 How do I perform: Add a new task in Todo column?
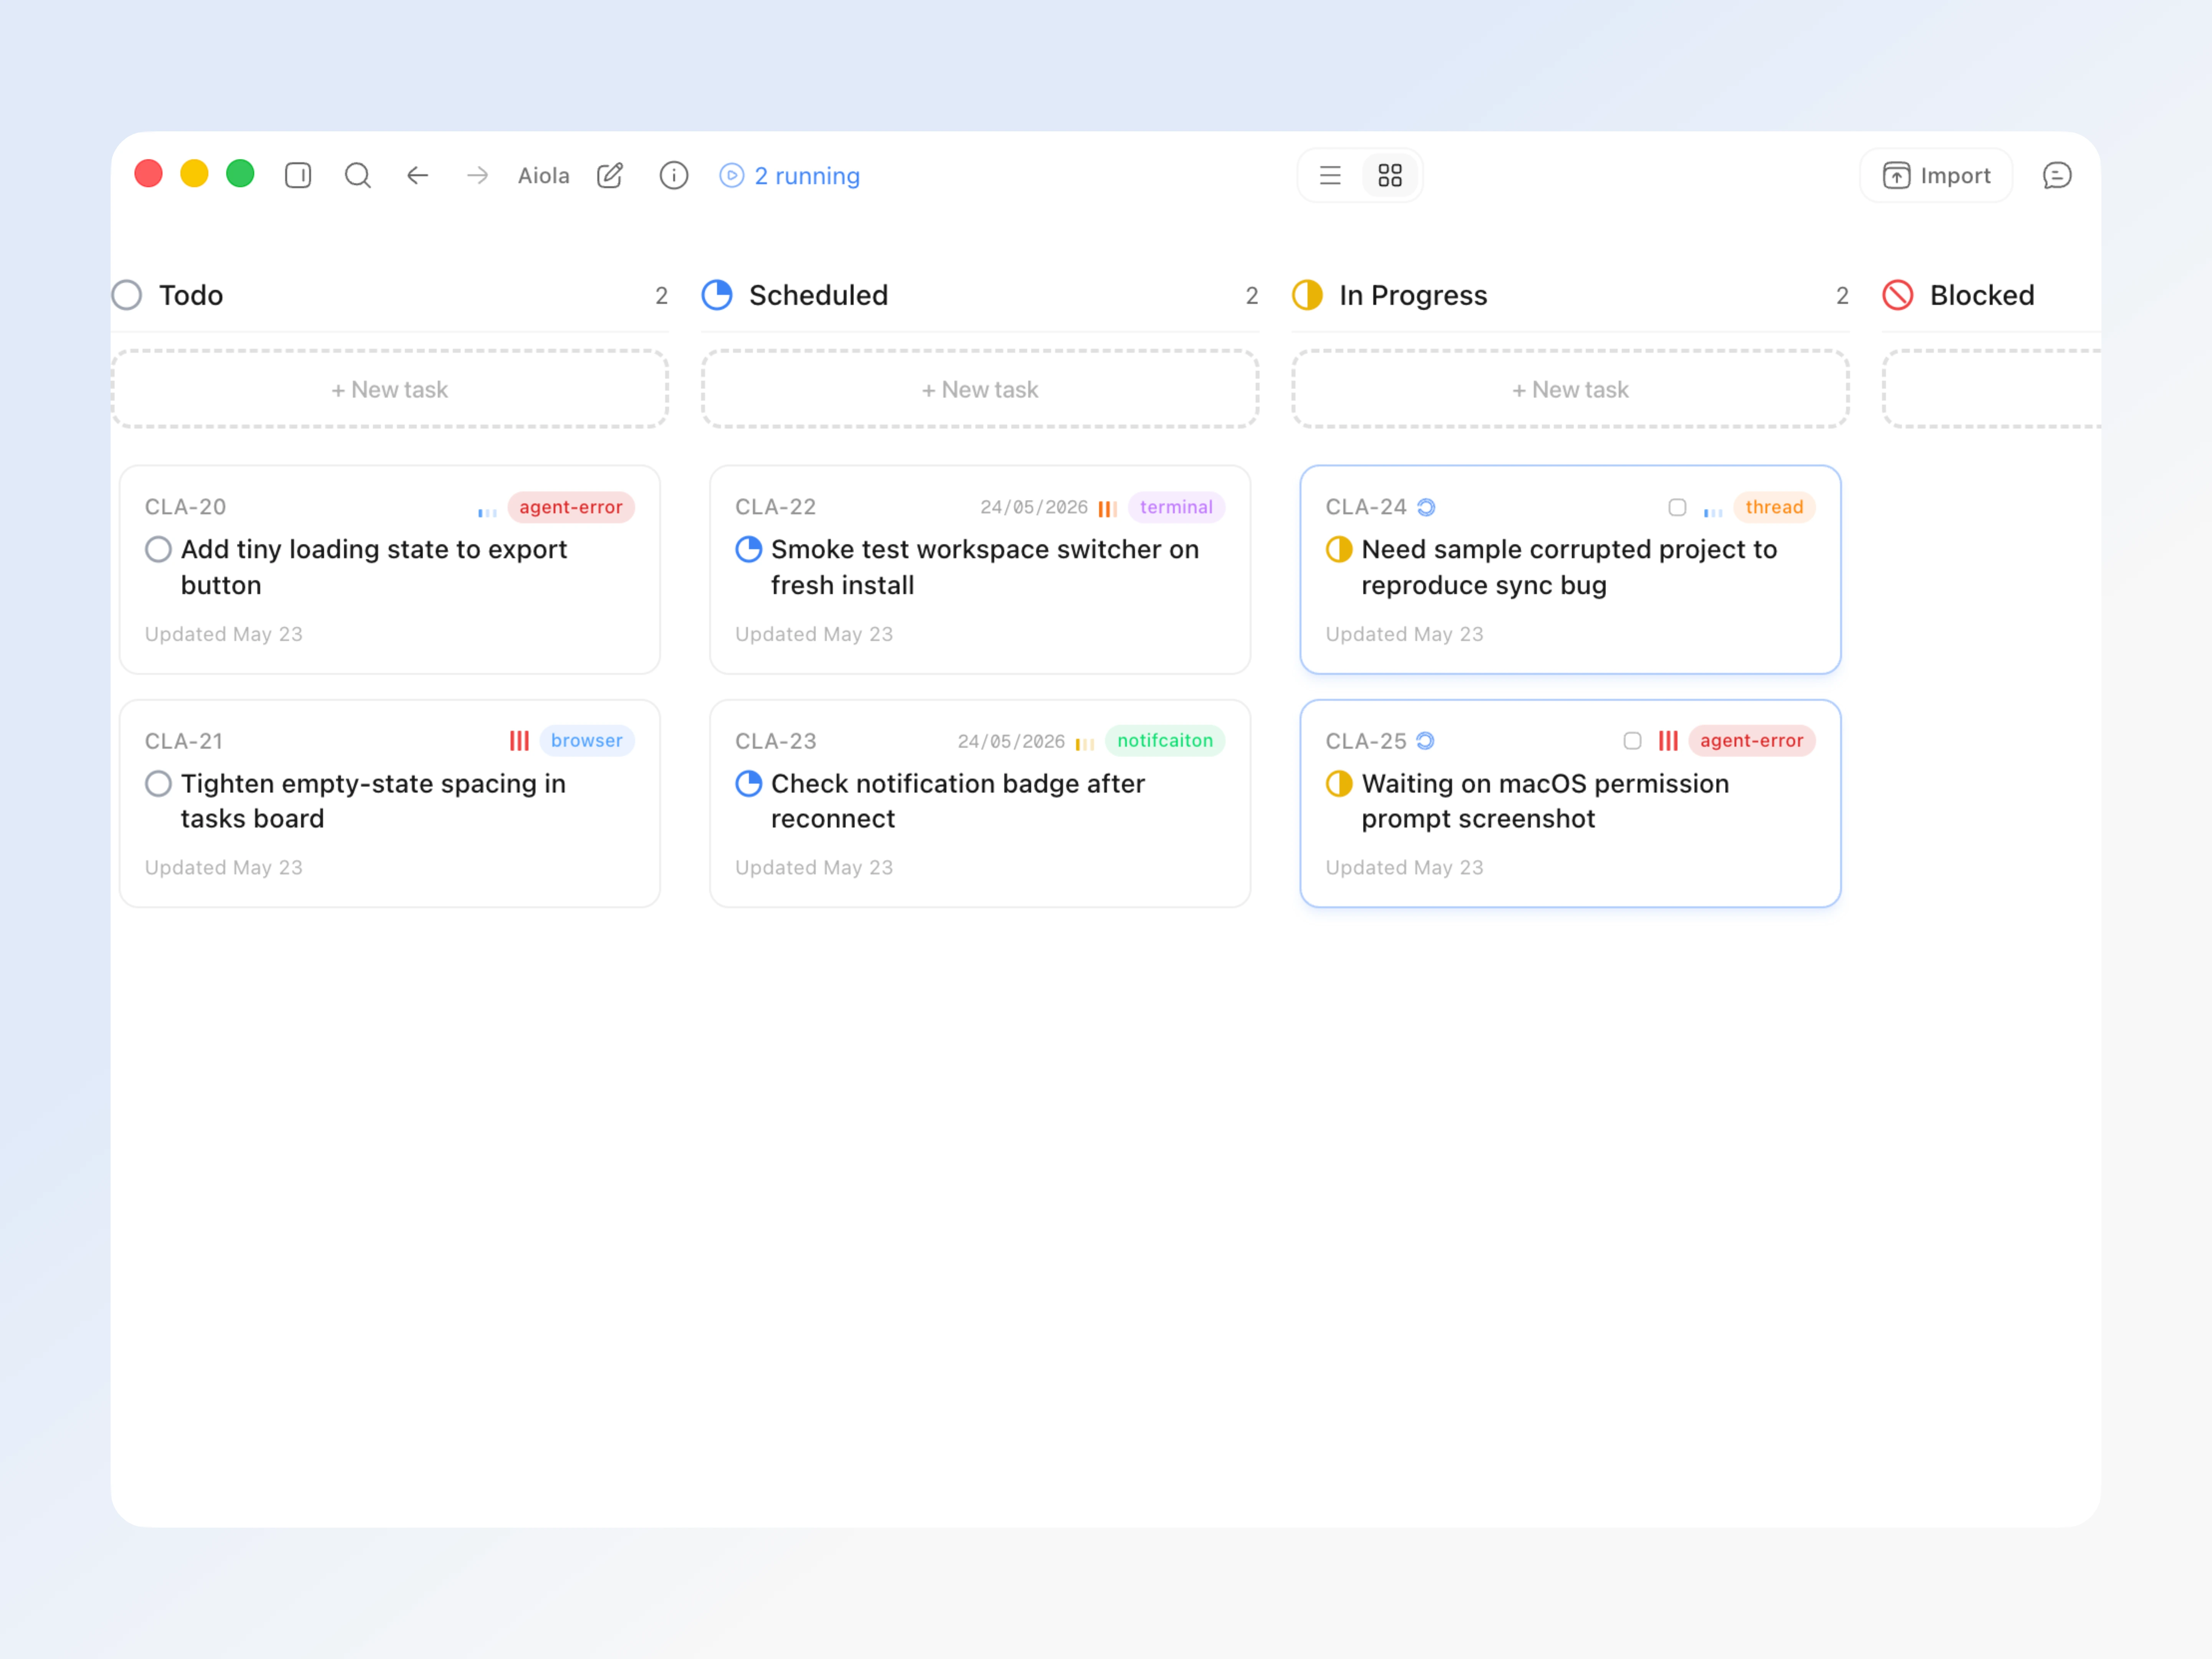click(x=390, y=389)
